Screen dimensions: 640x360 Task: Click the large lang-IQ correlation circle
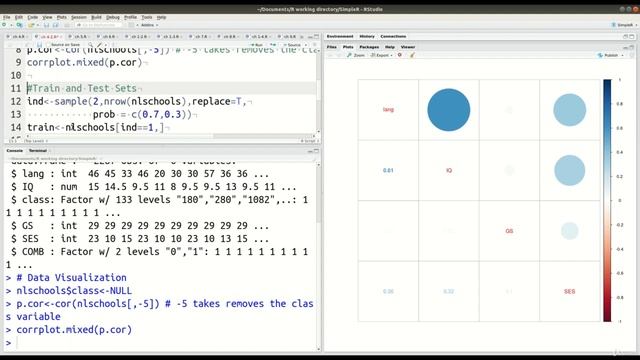[x=449, y=110]
